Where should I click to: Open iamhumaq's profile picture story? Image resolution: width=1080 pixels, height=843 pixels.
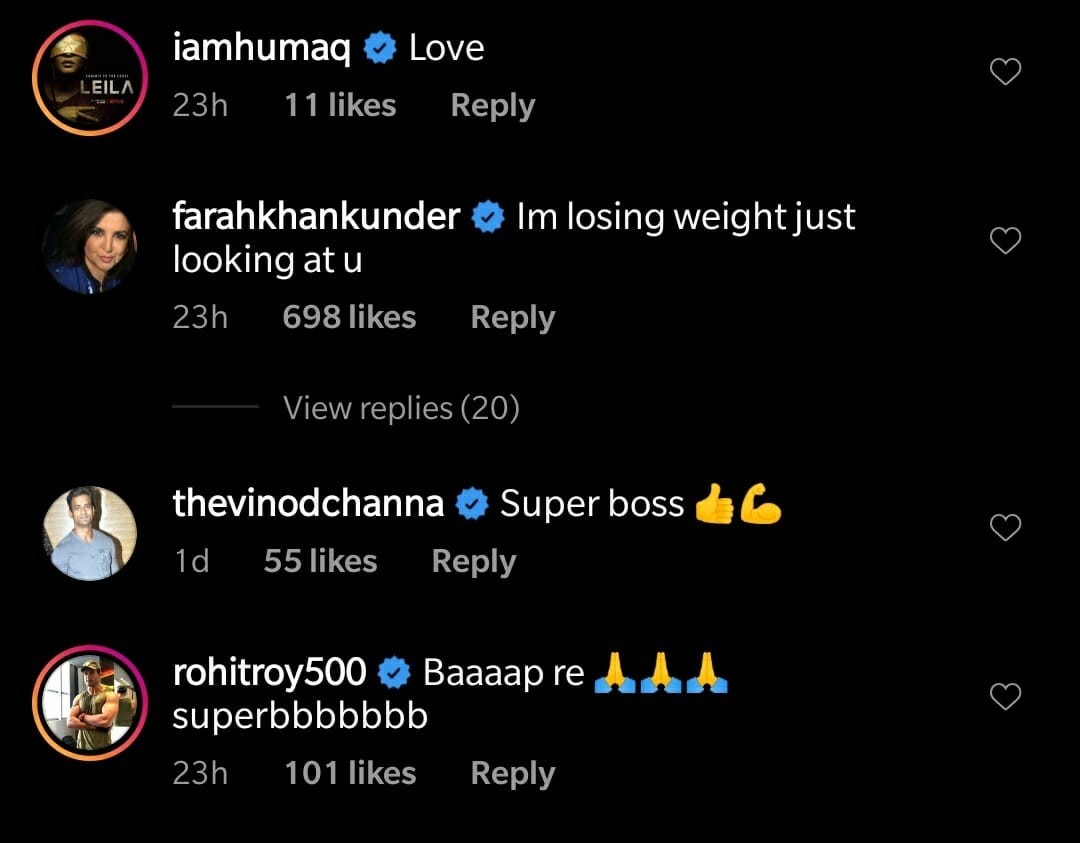(89, 87)
